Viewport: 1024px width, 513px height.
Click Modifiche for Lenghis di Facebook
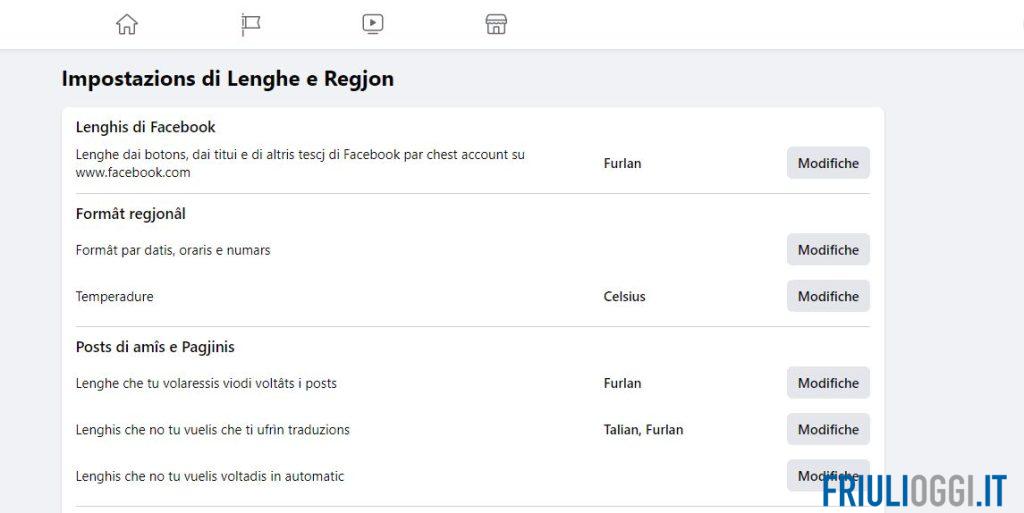(828, 163)
